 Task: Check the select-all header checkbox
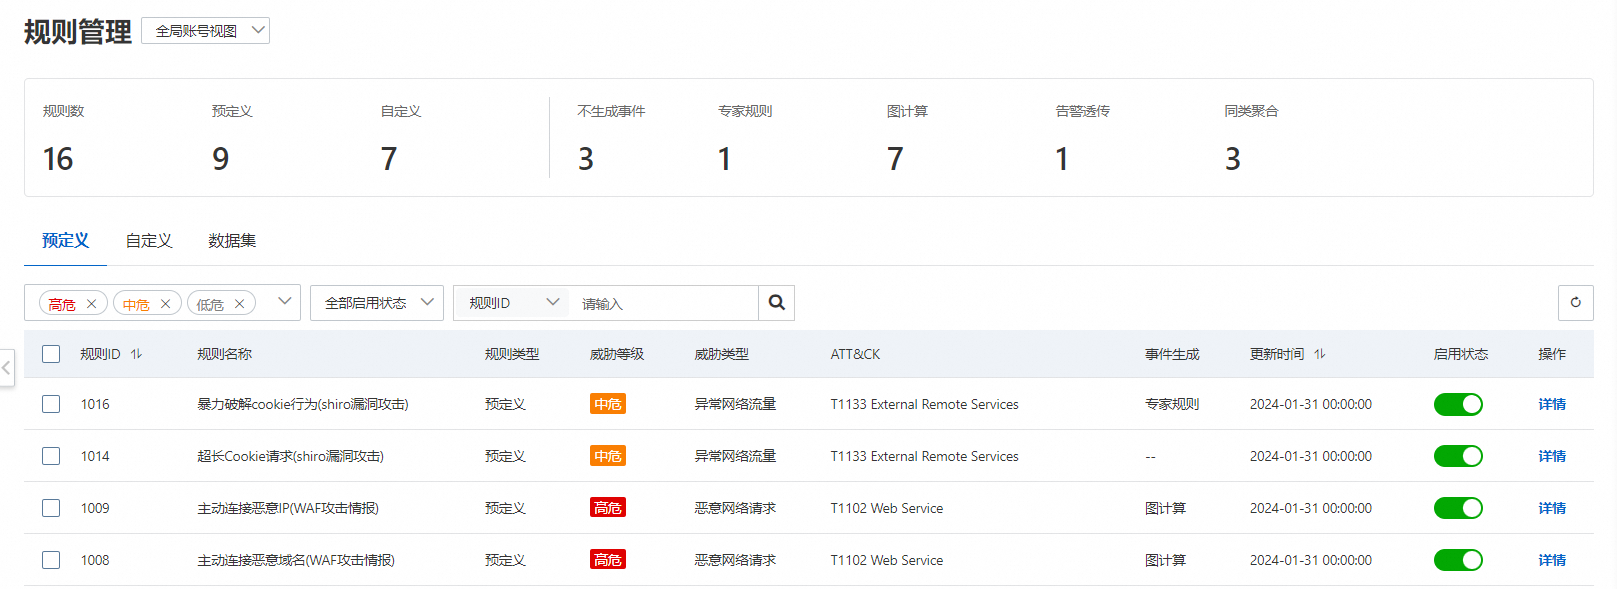51,354
